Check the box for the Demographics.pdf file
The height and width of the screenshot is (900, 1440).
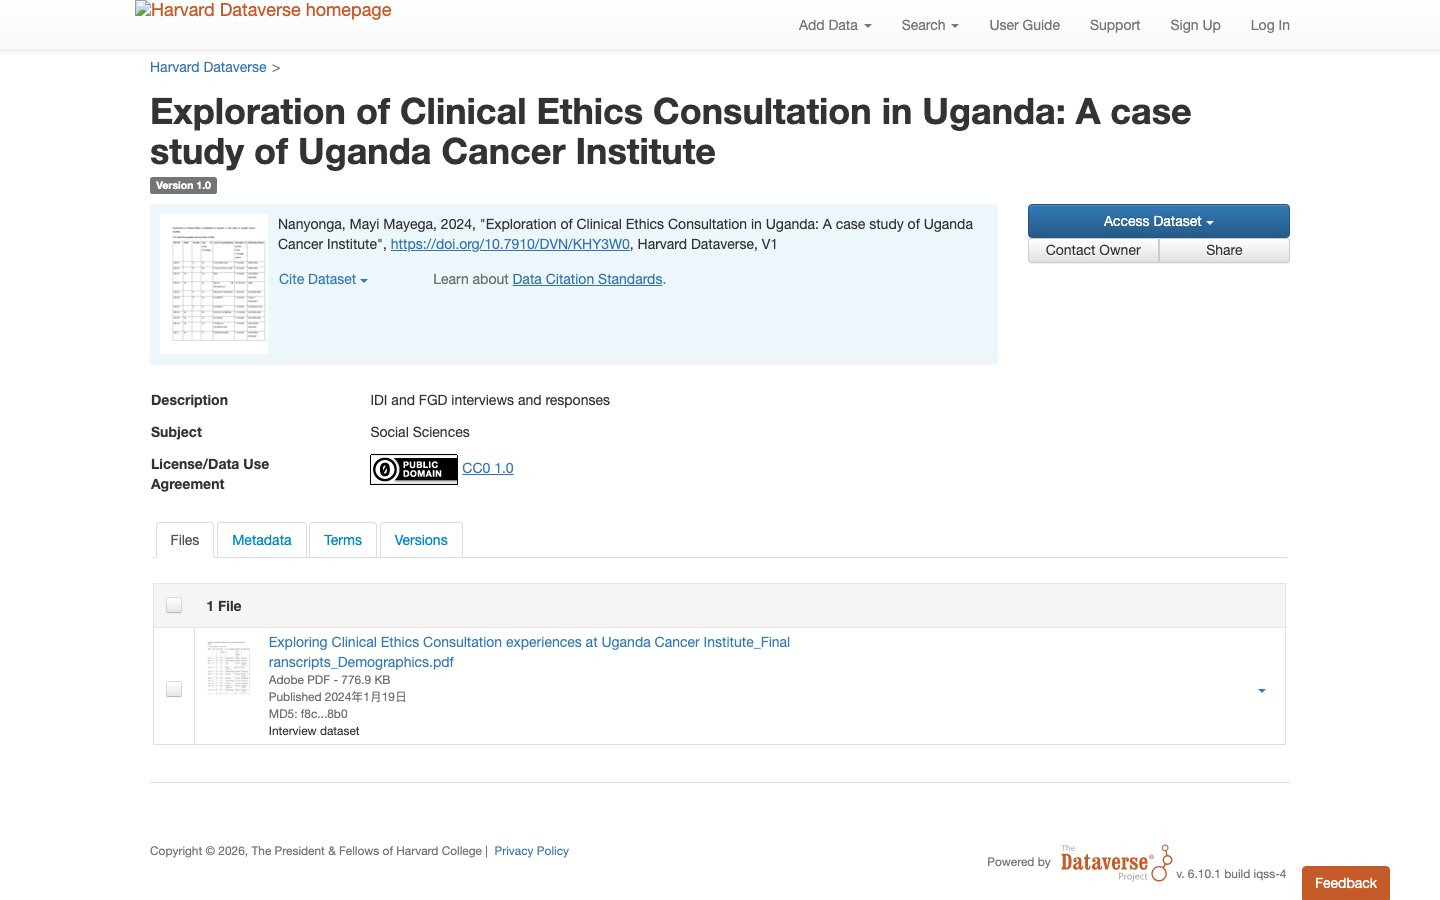tap(174, 689)
